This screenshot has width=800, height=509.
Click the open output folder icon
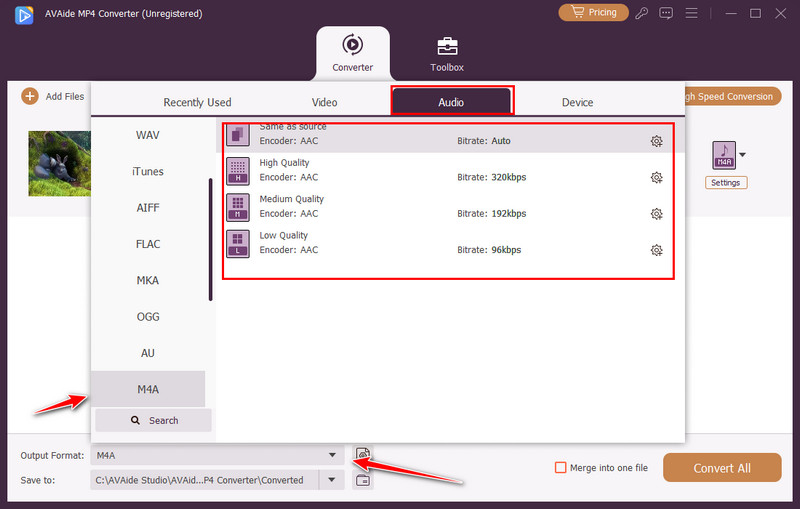363,480
